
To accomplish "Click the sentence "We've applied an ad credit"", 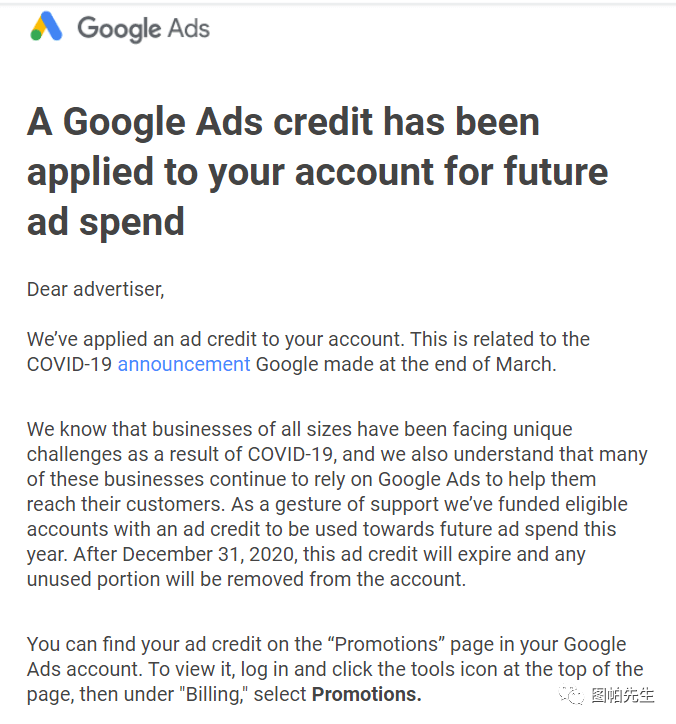I will pyautogui.click(x=216, y=339).
